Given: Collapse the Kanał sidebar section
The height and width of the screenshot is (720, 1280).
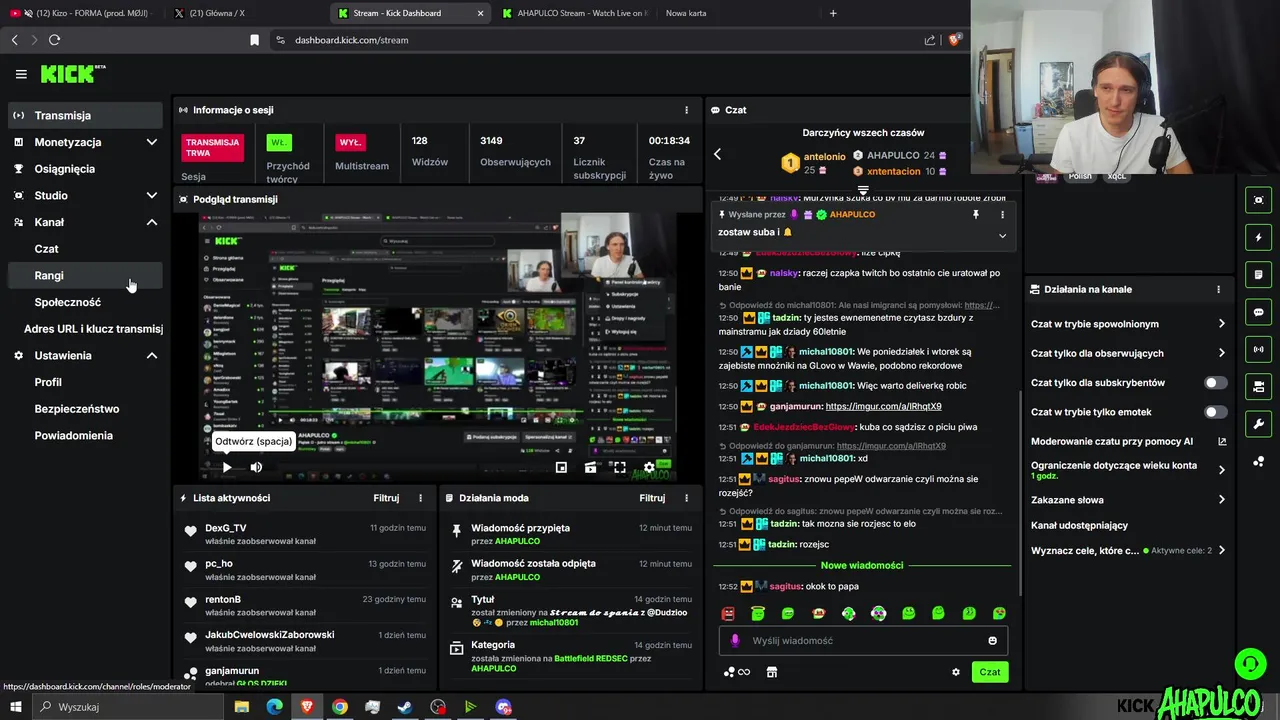Looking at the screenshot, I should tap(151, 222).
